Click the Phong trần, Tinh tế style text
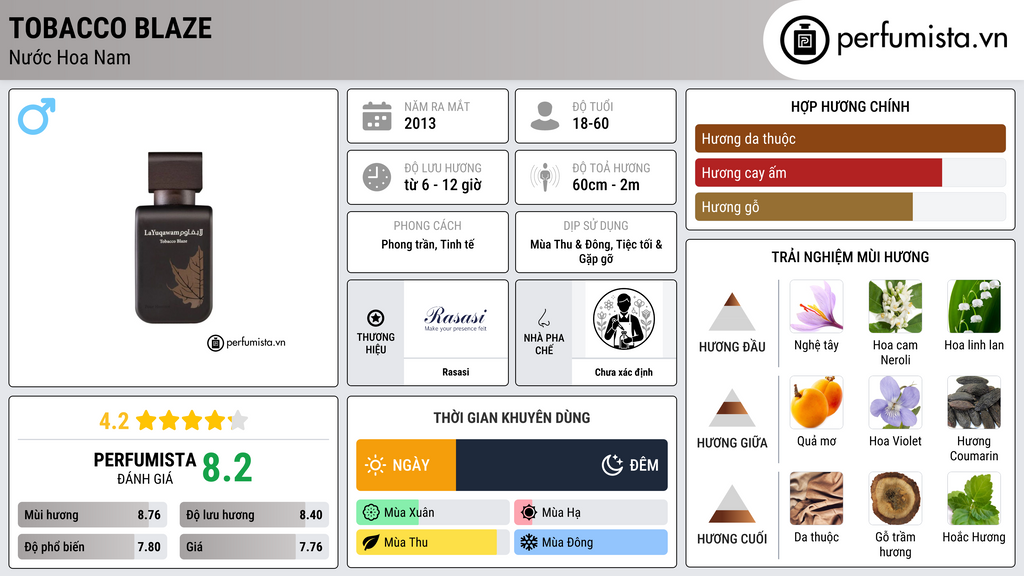Screen dimensions: 1024x576 pyautogui.click(x=428, y=244)
